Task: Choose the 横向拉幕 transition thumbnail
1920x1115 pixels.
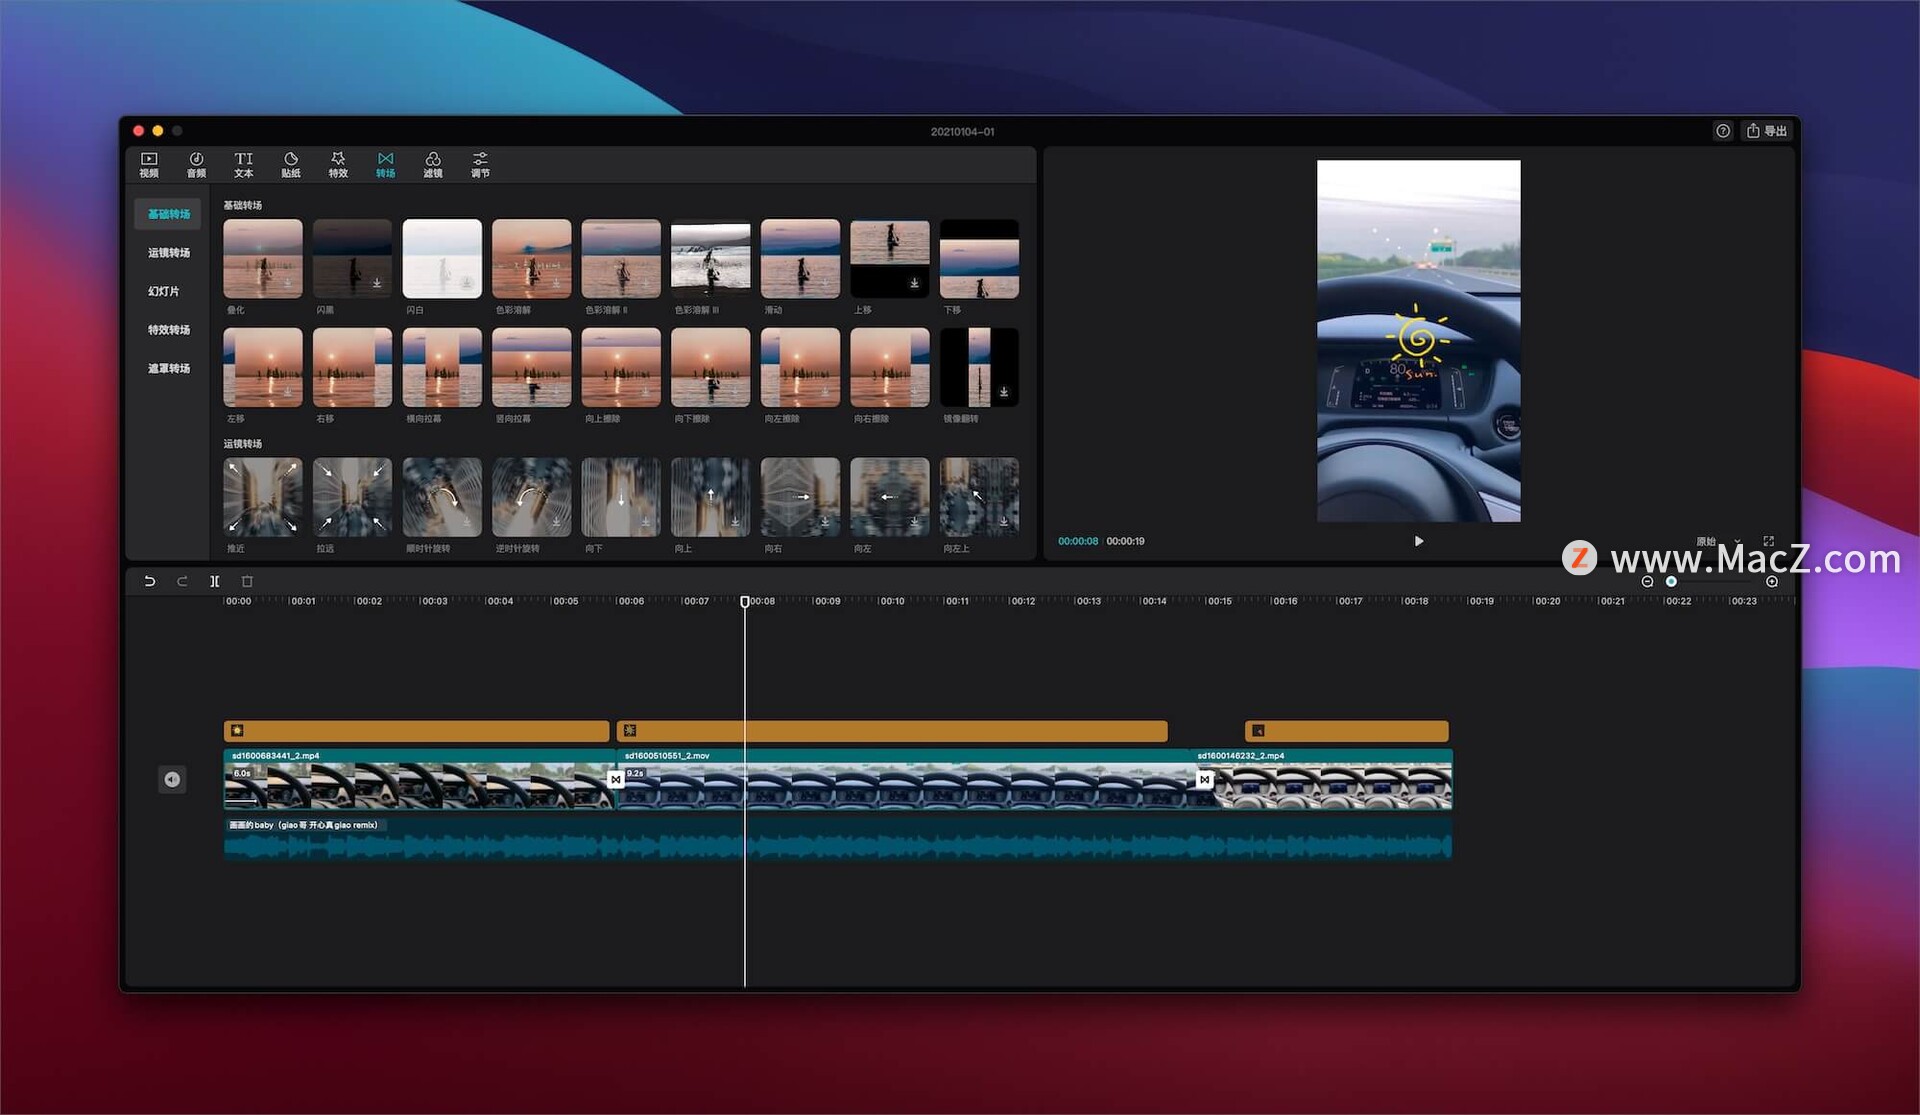Action: (441, 367)
